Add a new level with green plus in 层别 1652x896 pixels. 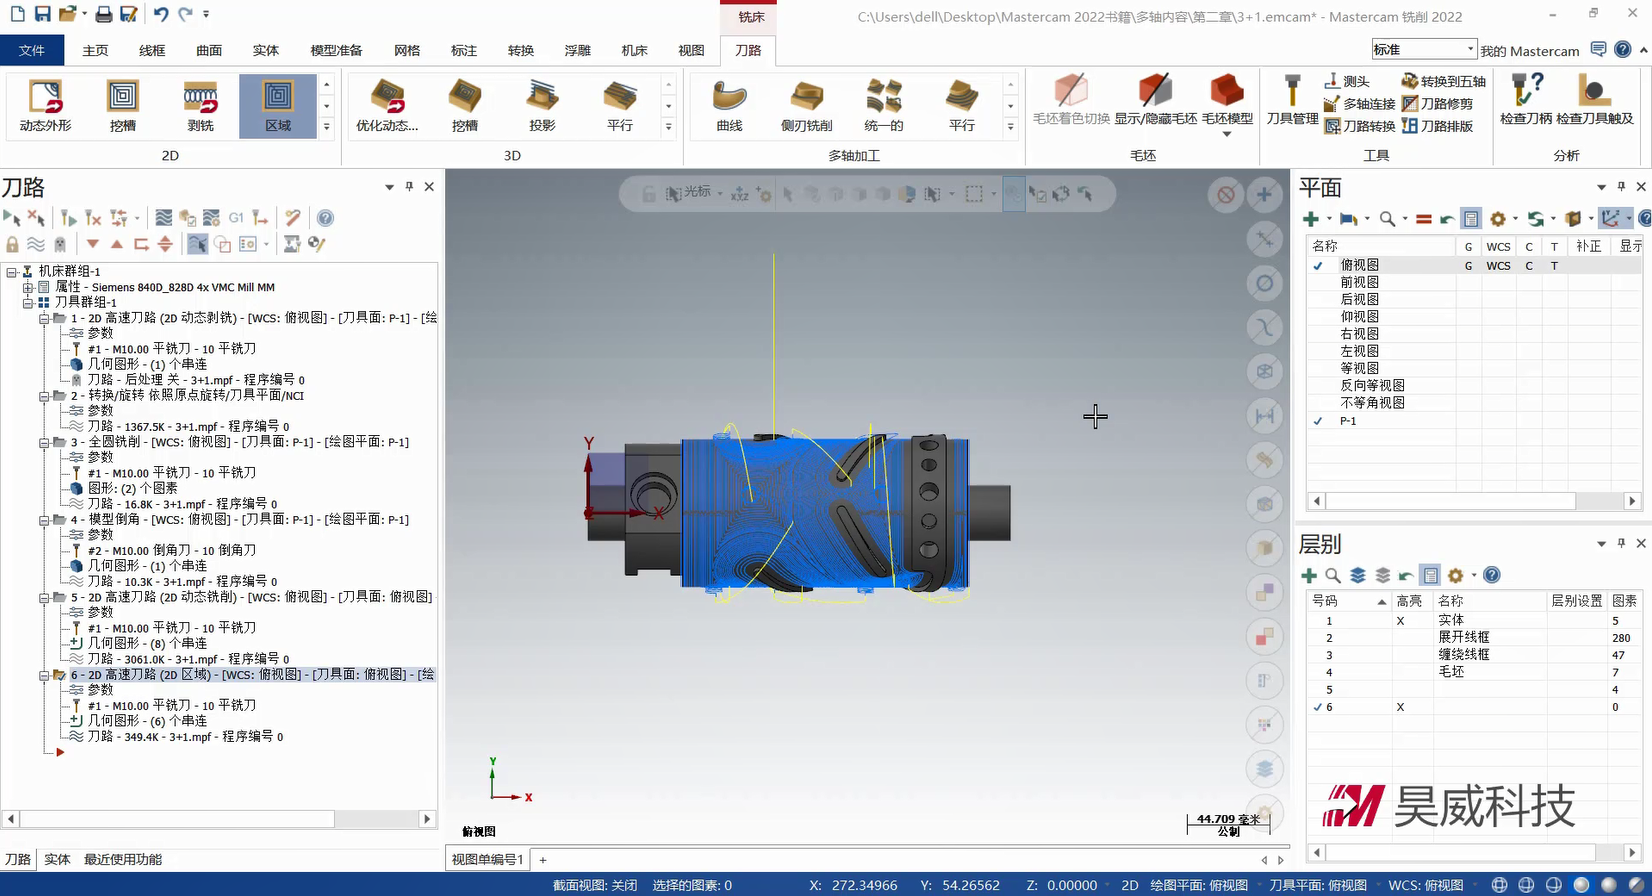point(1308,575)
